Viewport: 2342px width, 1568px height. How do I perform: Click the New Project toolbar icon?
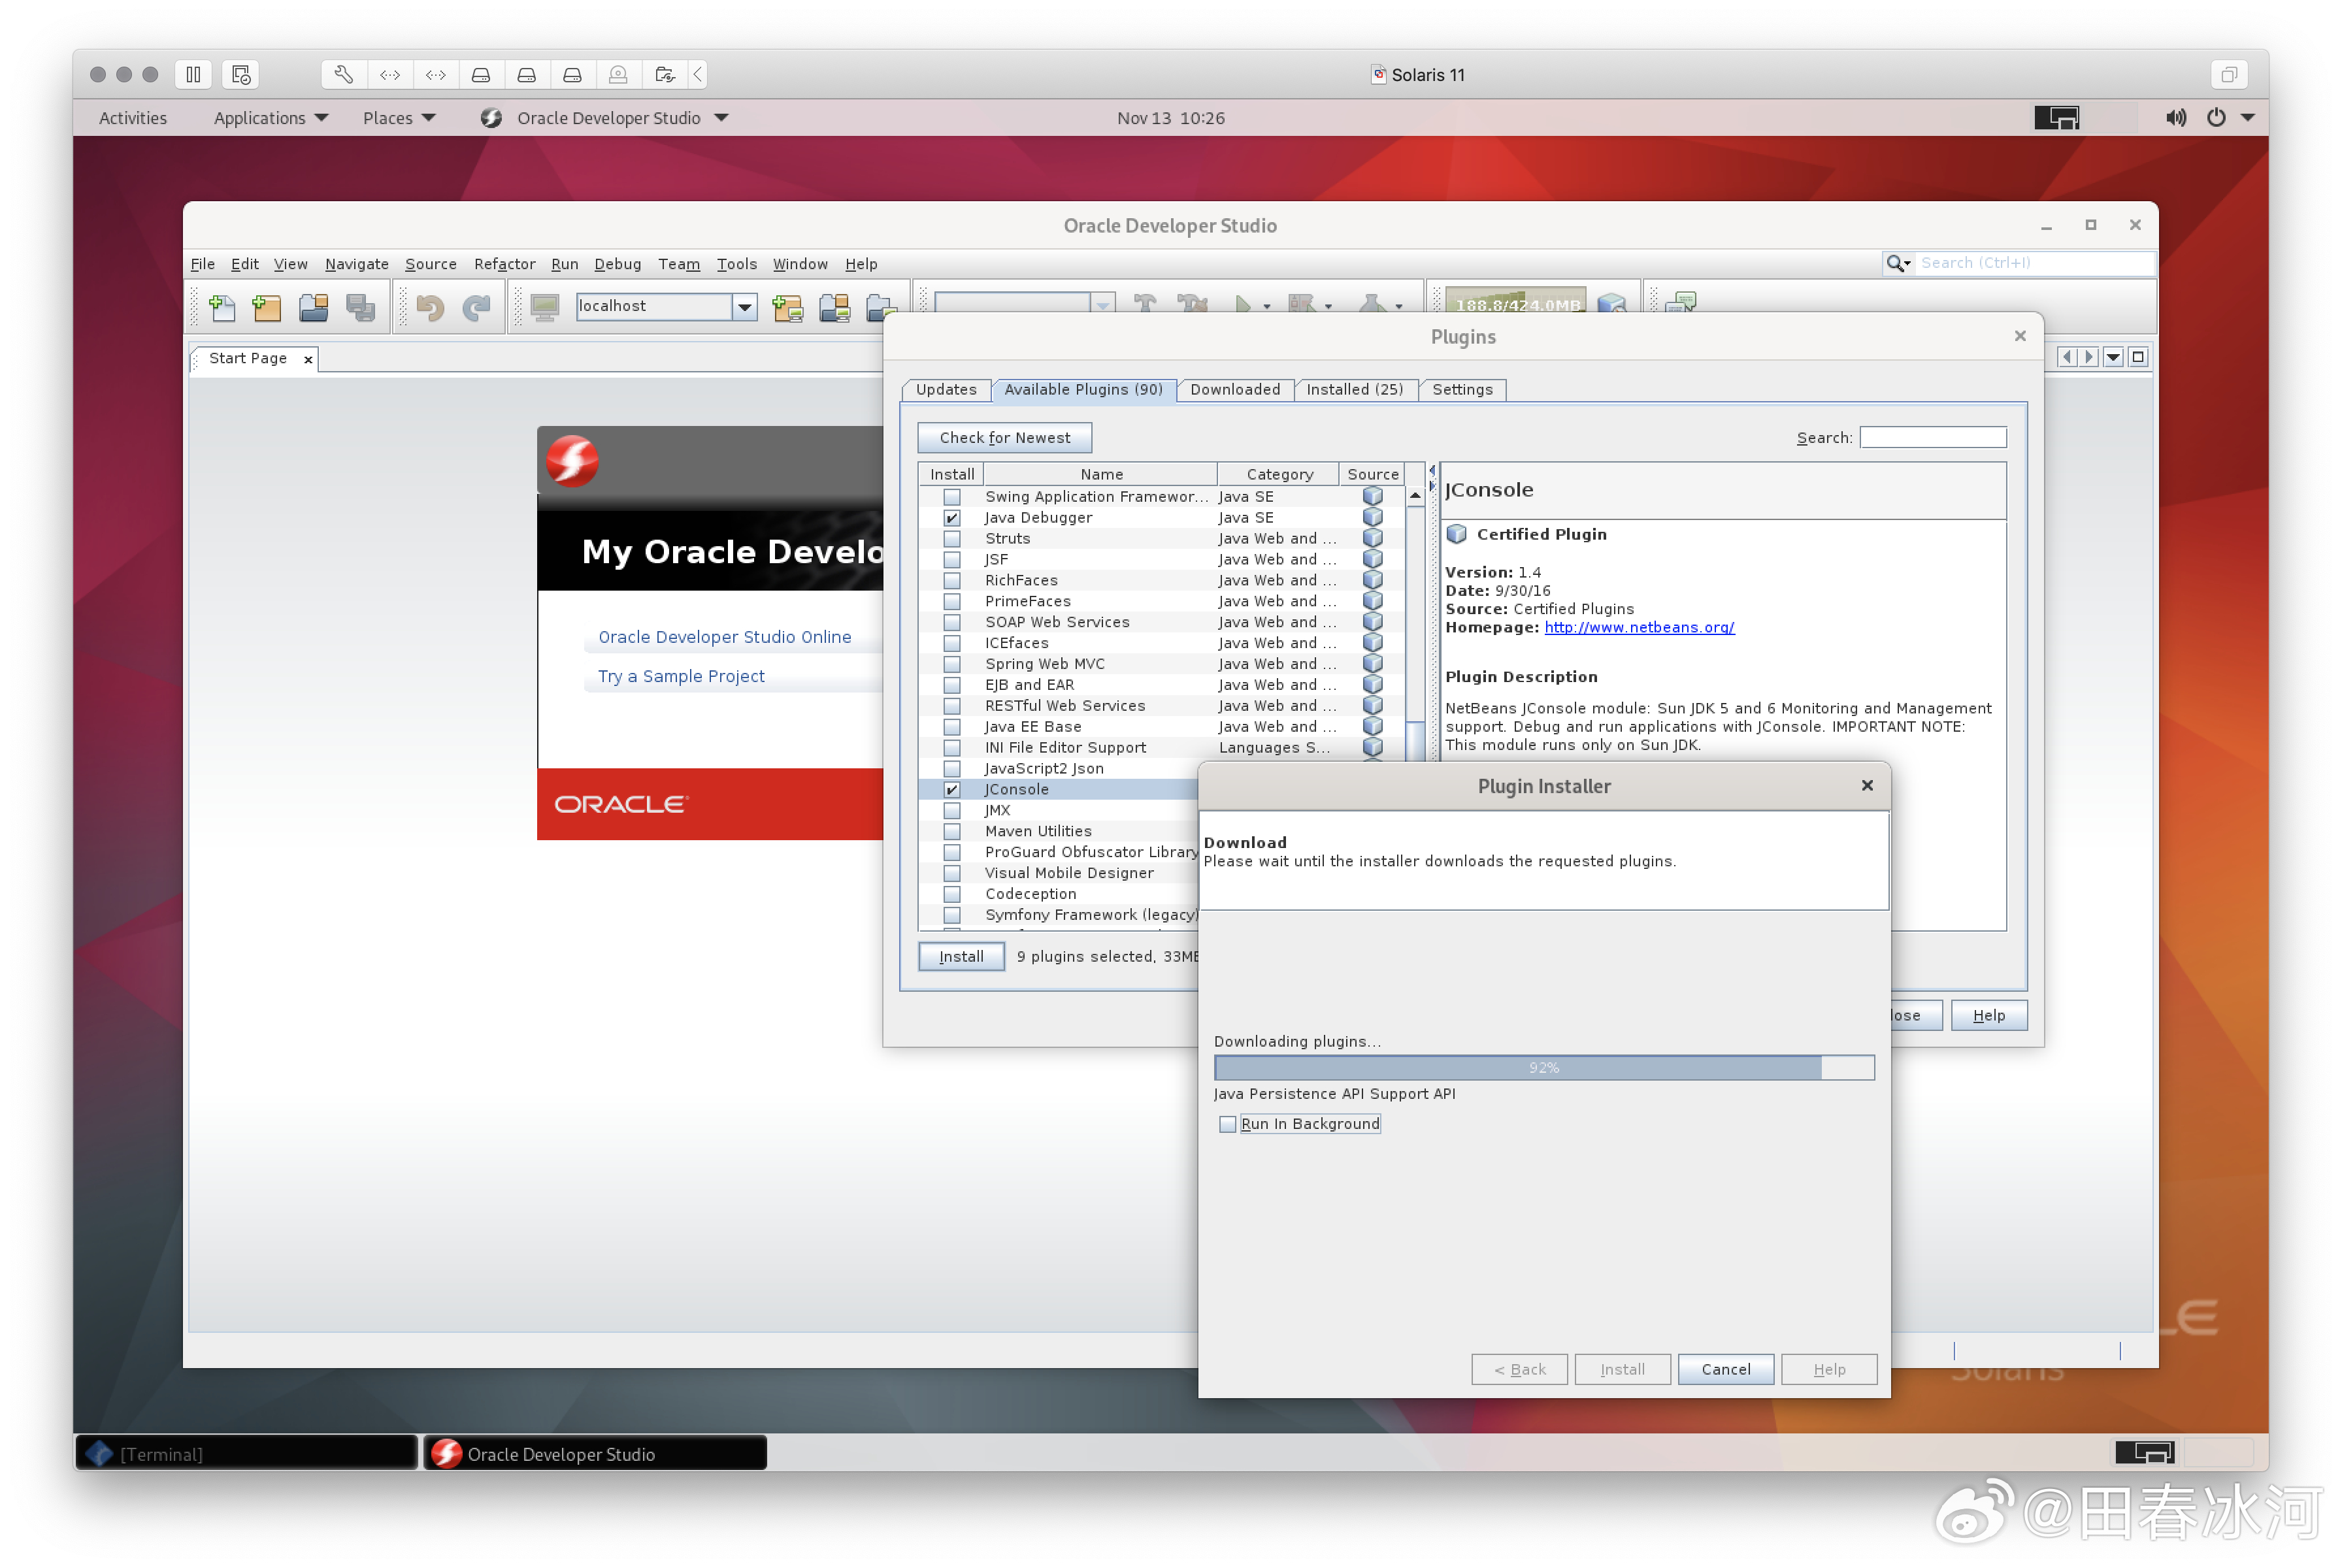(267, 307)
